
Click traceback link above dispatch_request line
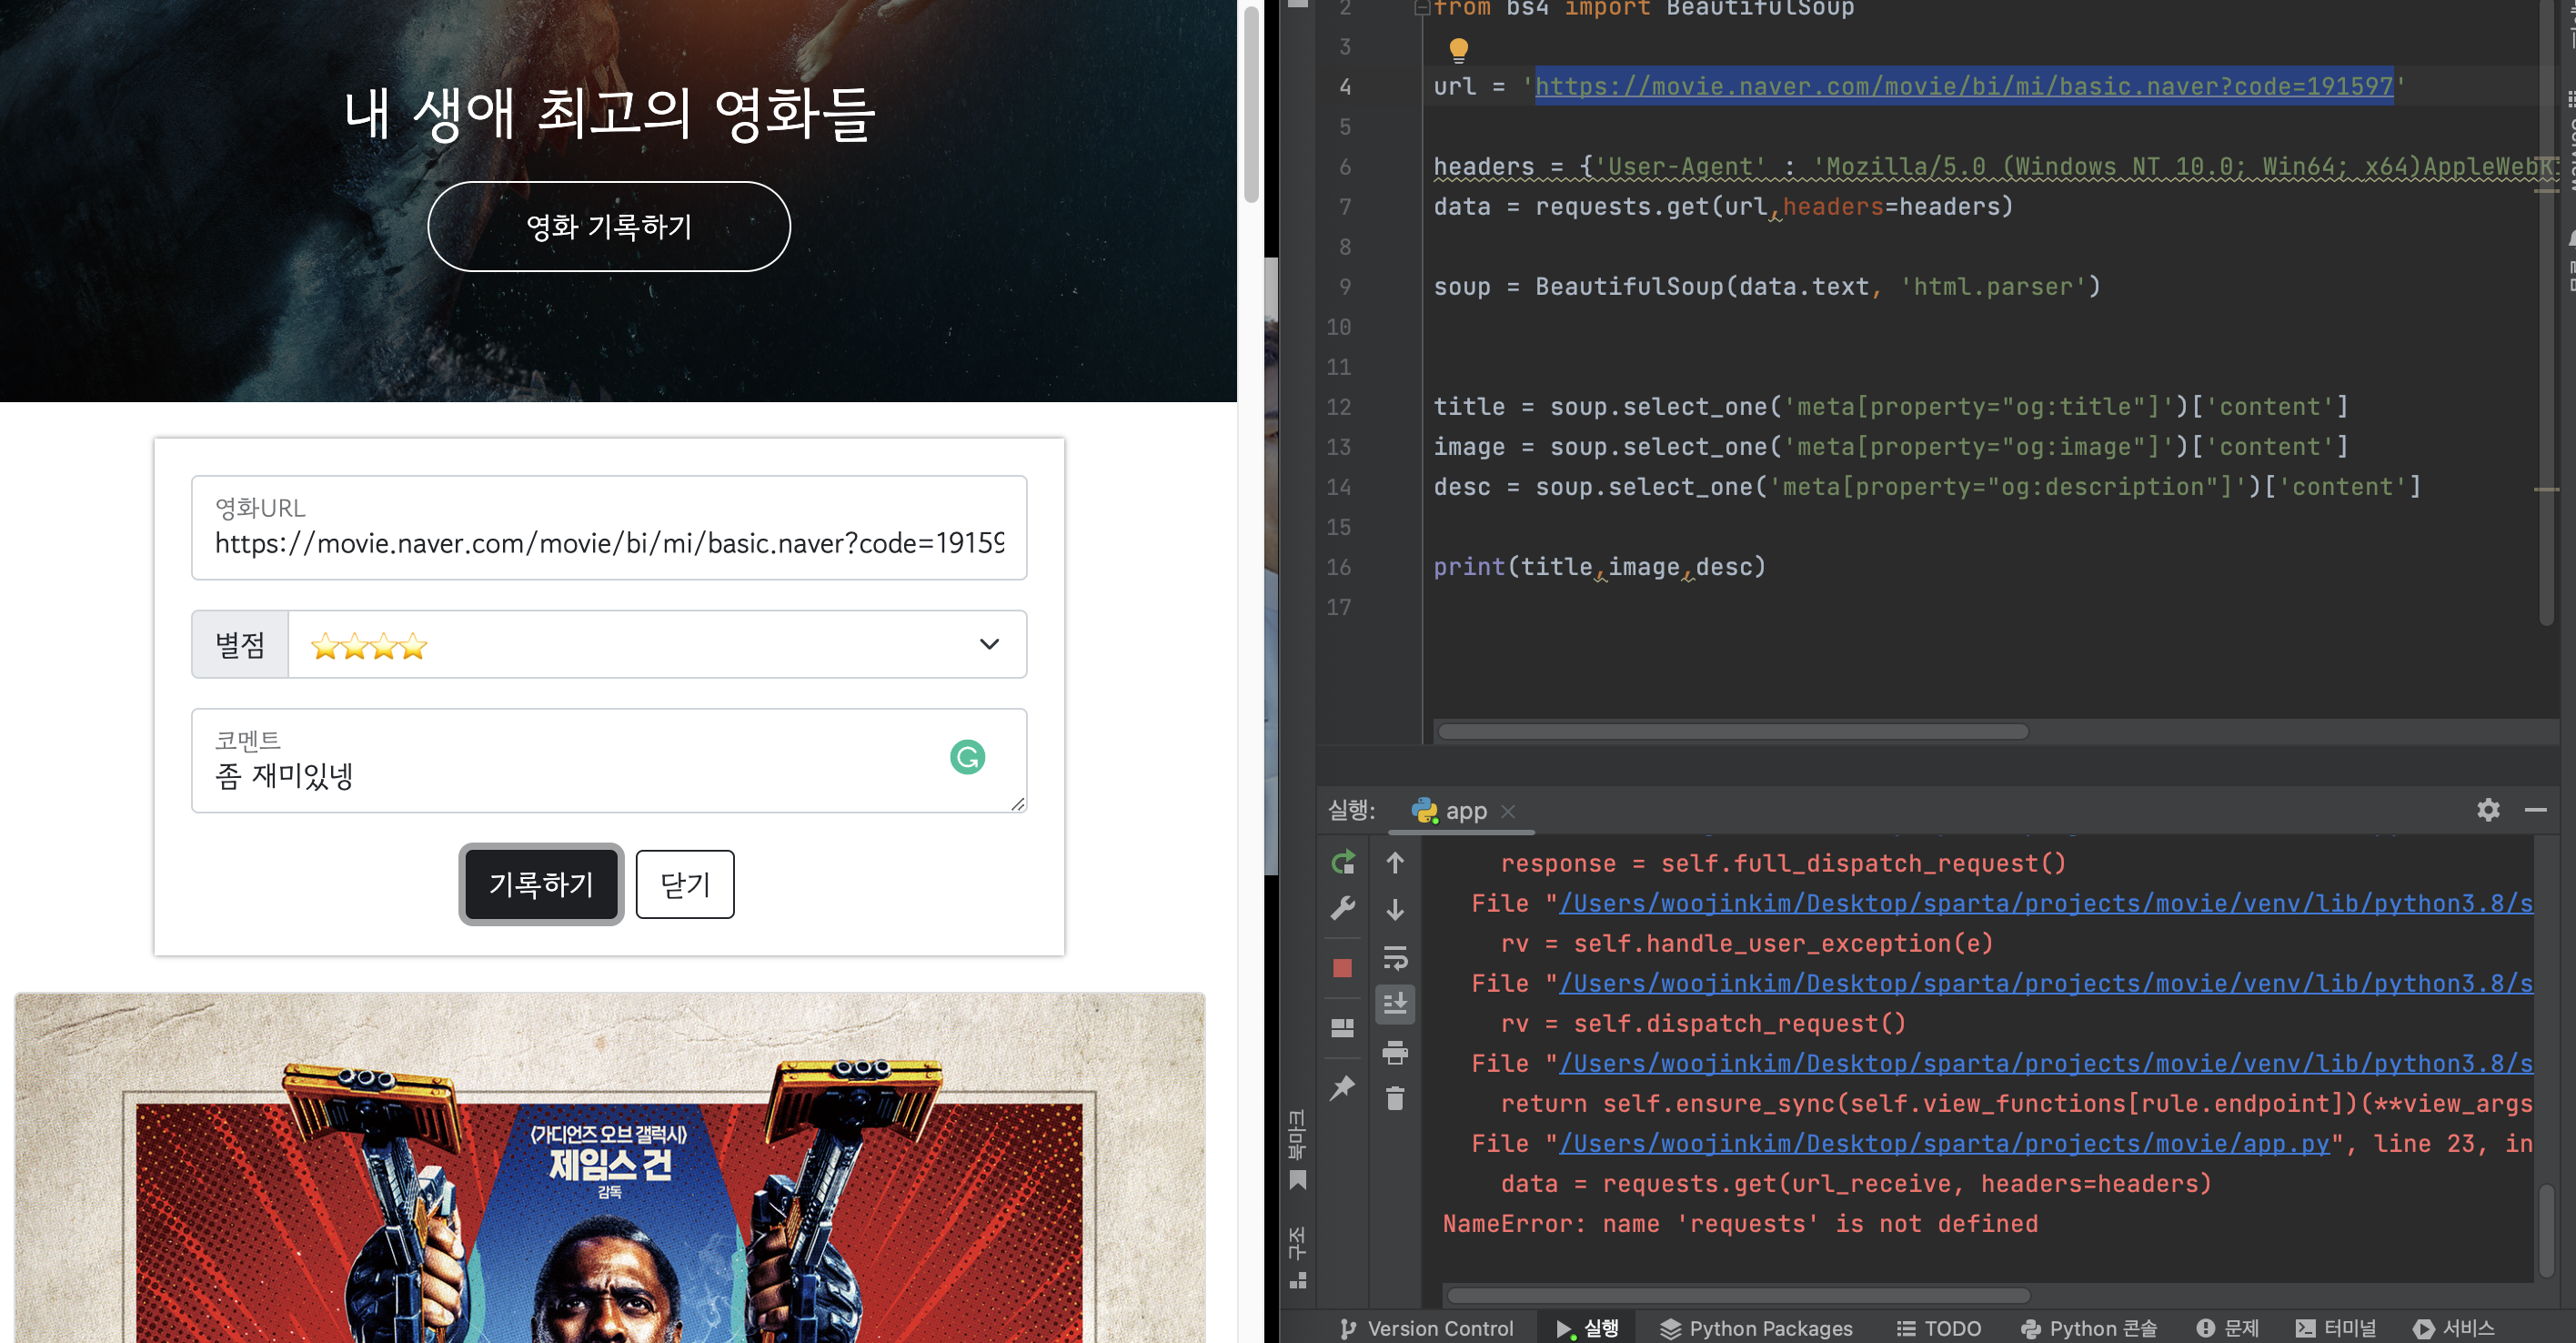pos(2046,983)
